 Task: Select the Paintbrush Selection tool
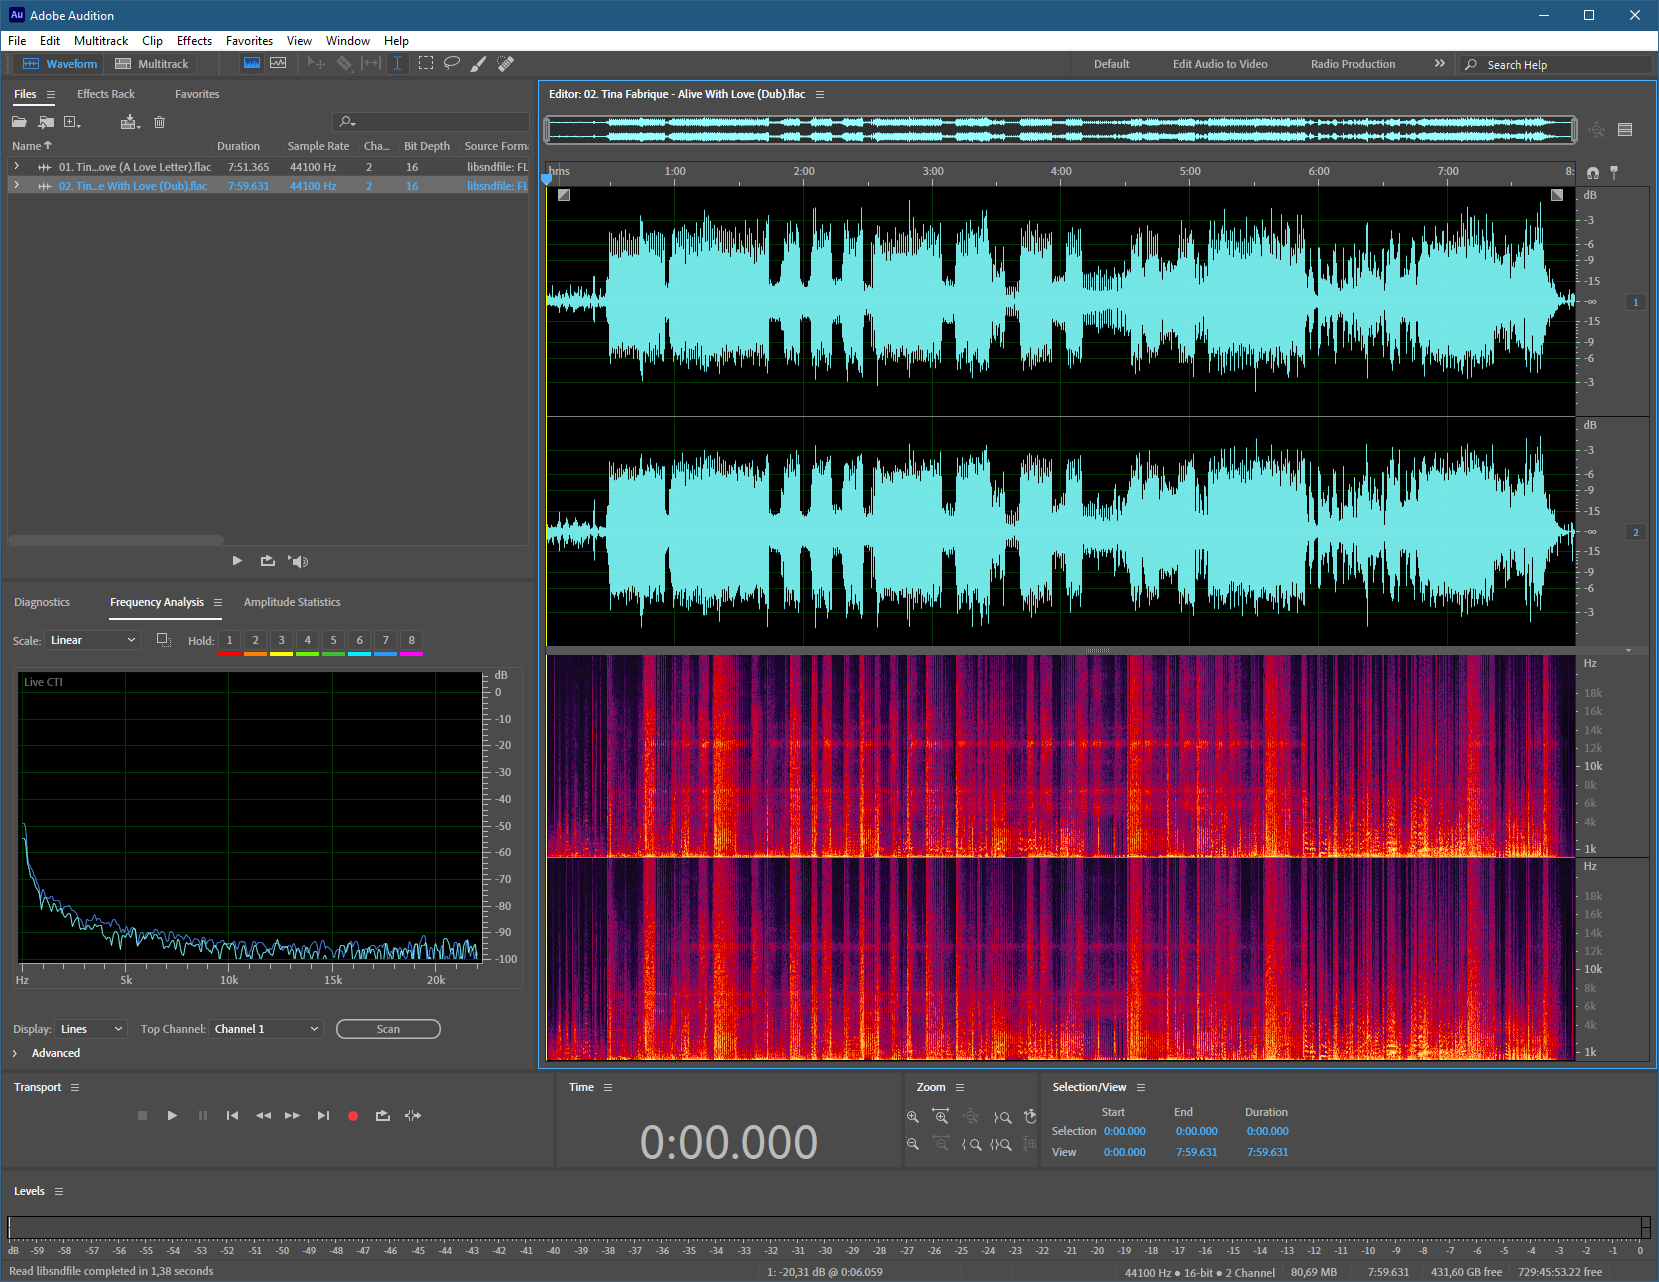coord(479,63)
